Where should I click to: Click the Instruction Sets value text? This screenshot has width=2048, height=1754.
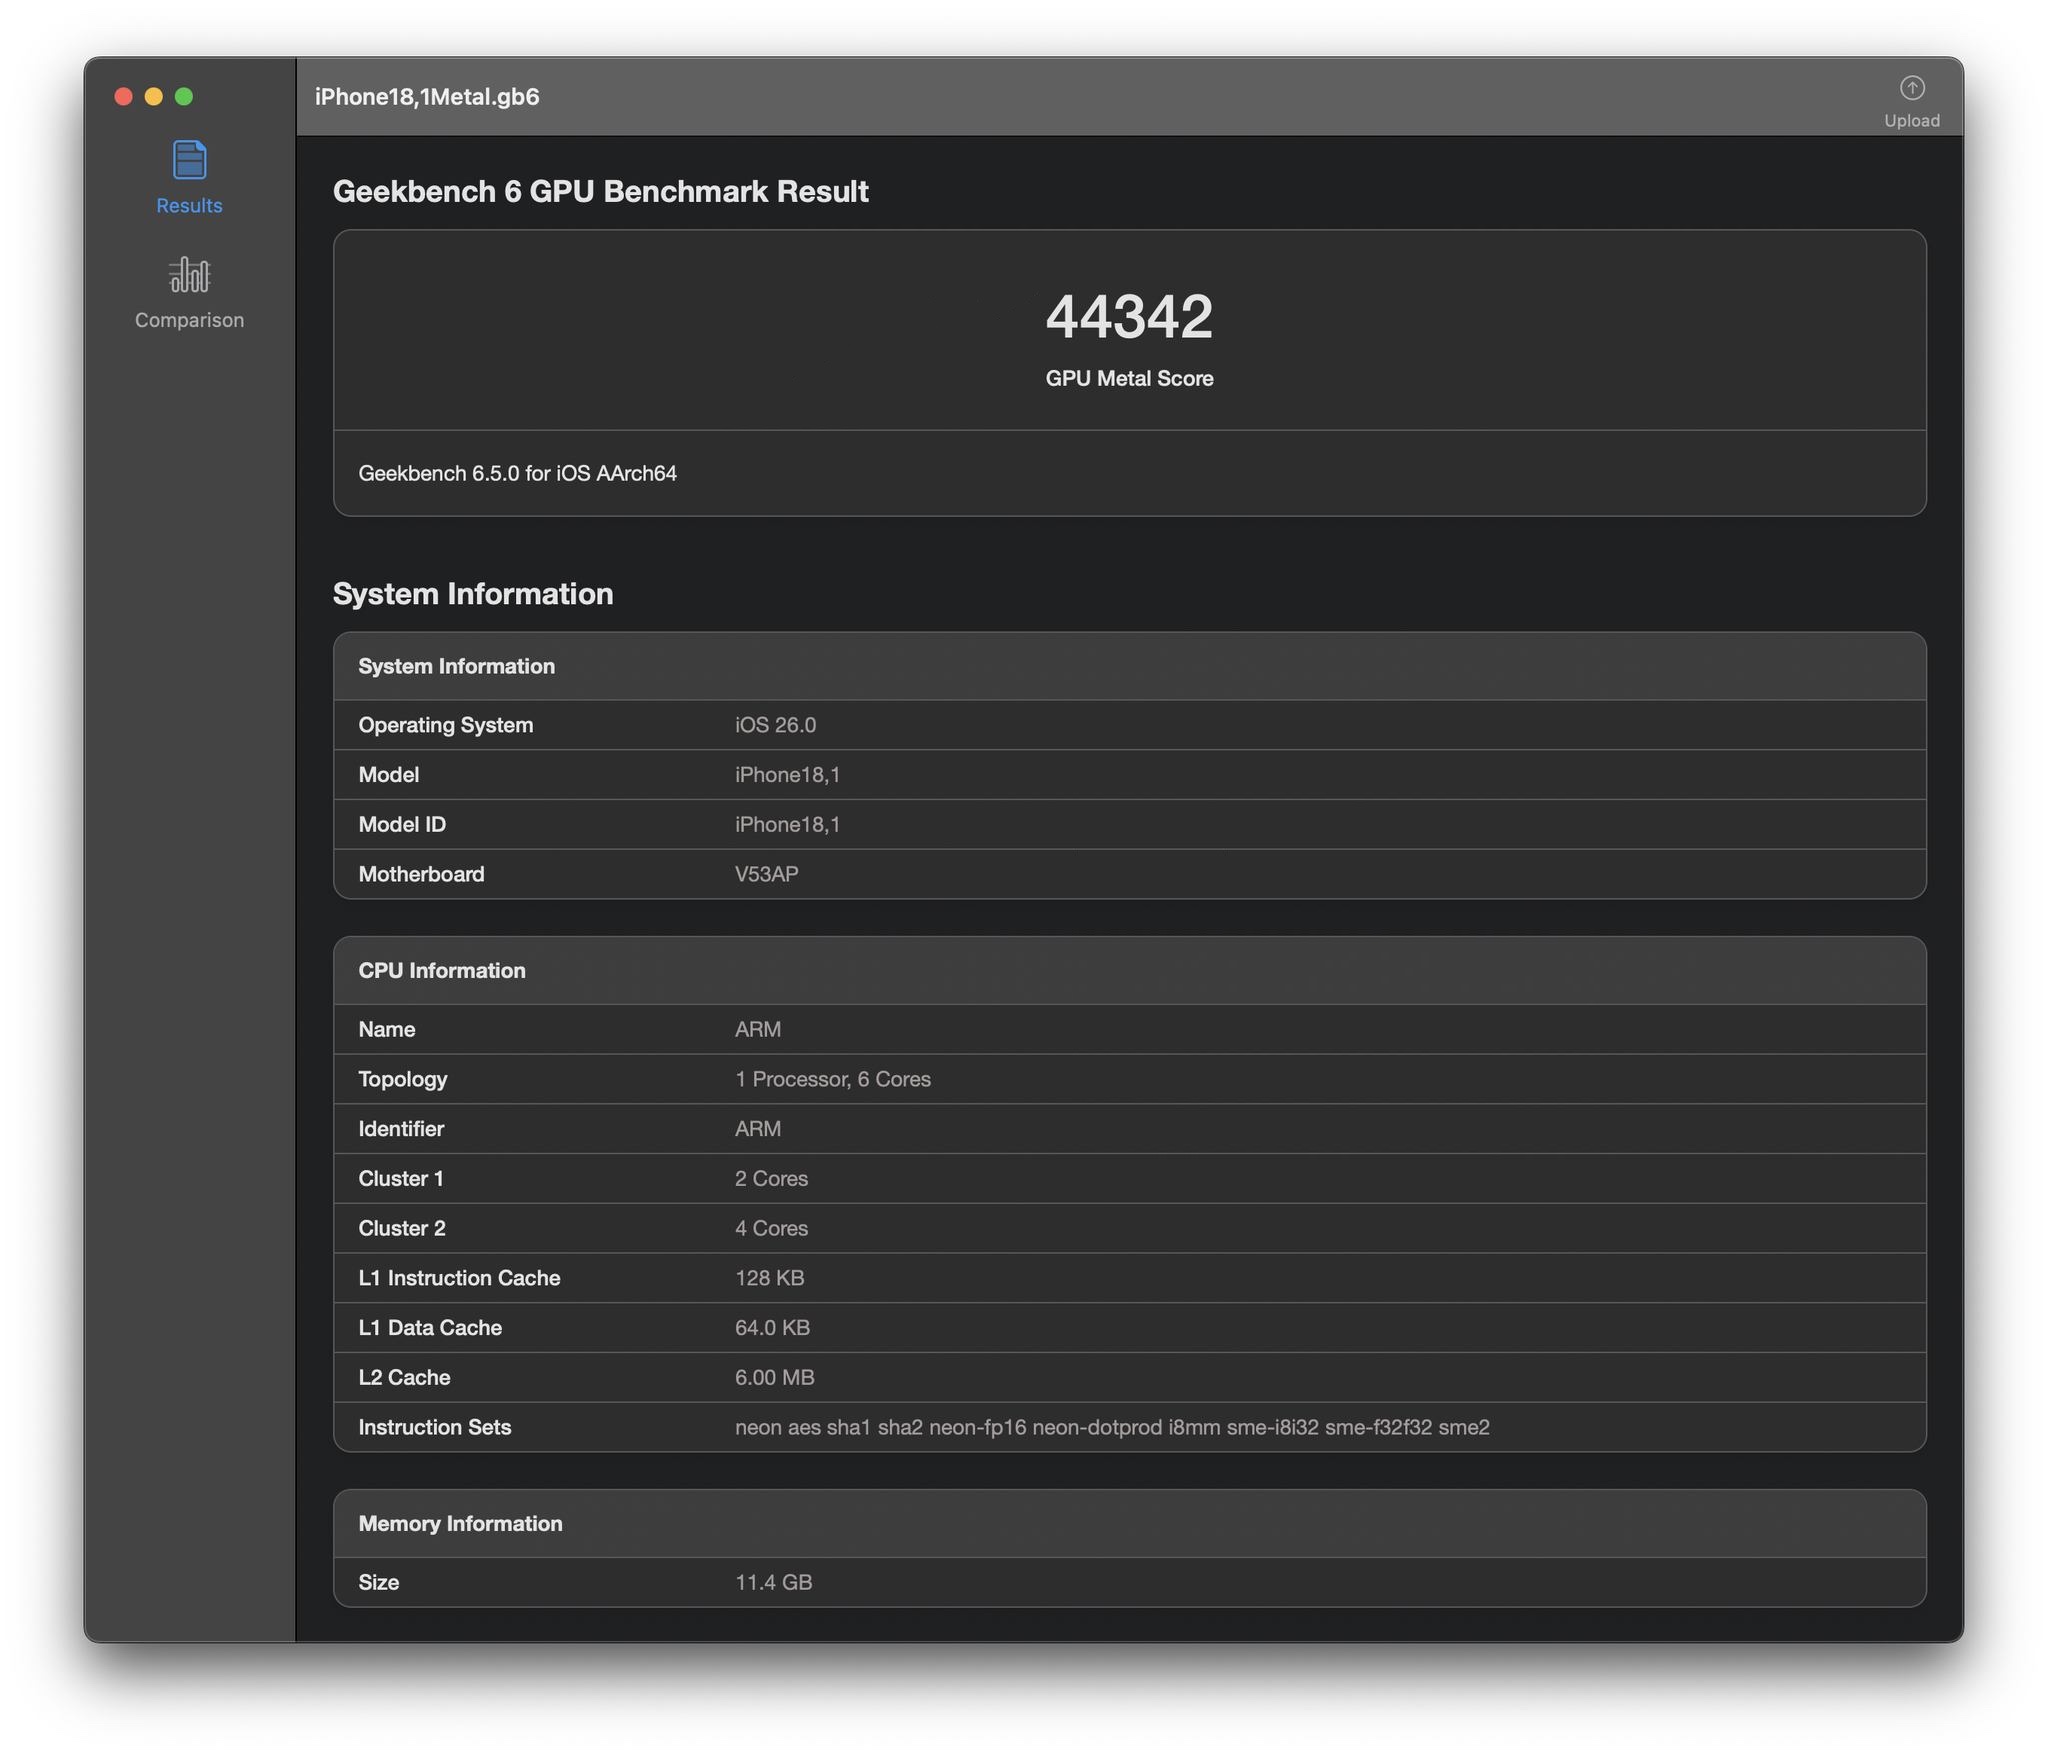[1111, 1428]
